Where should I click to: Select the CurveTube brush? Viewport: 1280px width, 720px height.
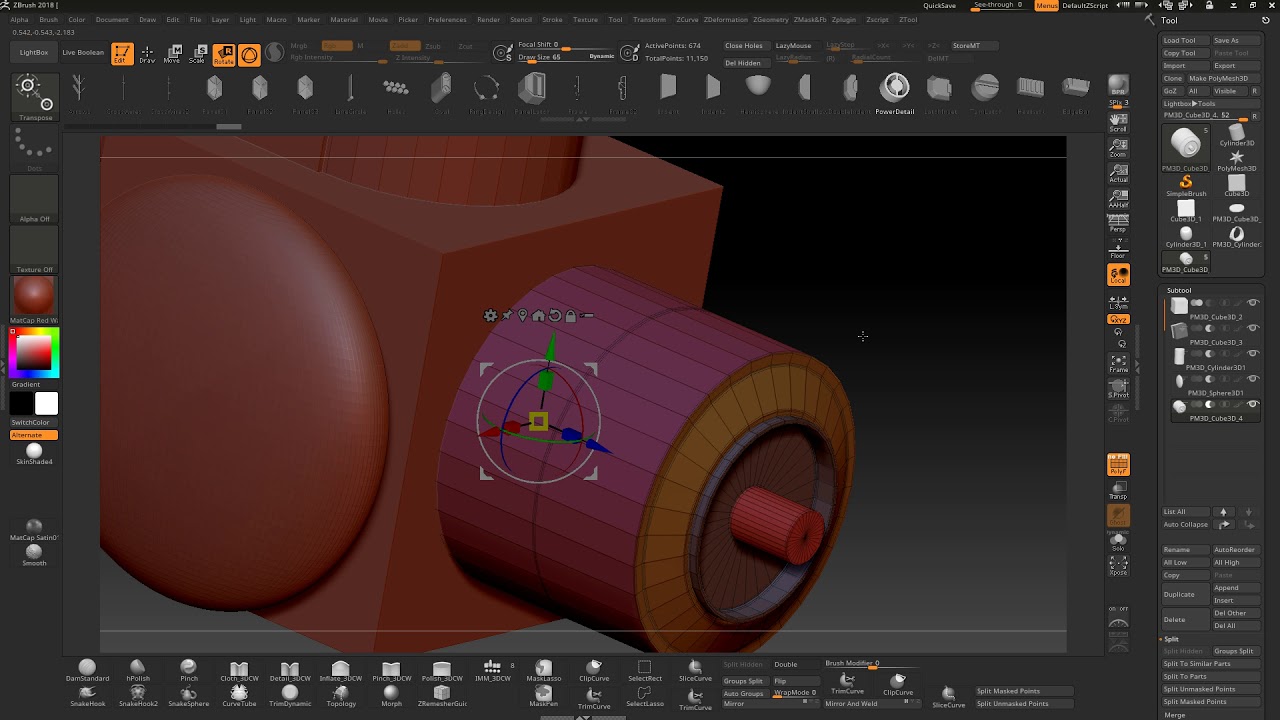(239, 696)
